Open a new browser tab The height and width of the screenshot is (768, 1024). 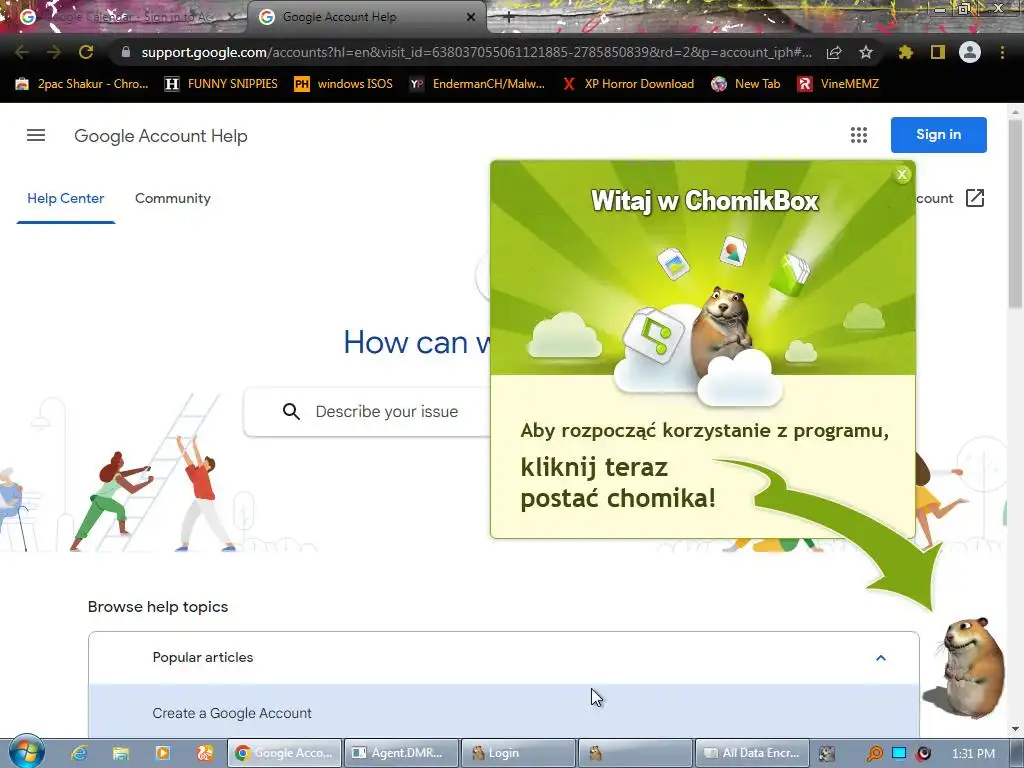point(509,18)
